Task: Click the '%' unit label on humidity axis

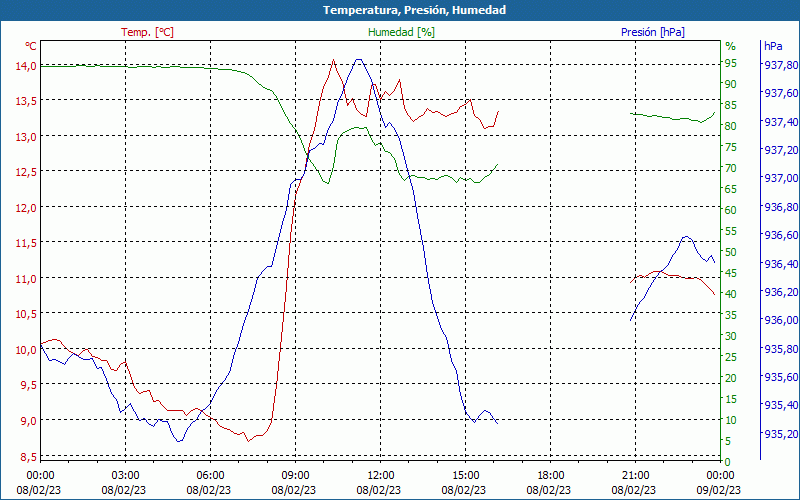Action: click(x=731, y=46)
